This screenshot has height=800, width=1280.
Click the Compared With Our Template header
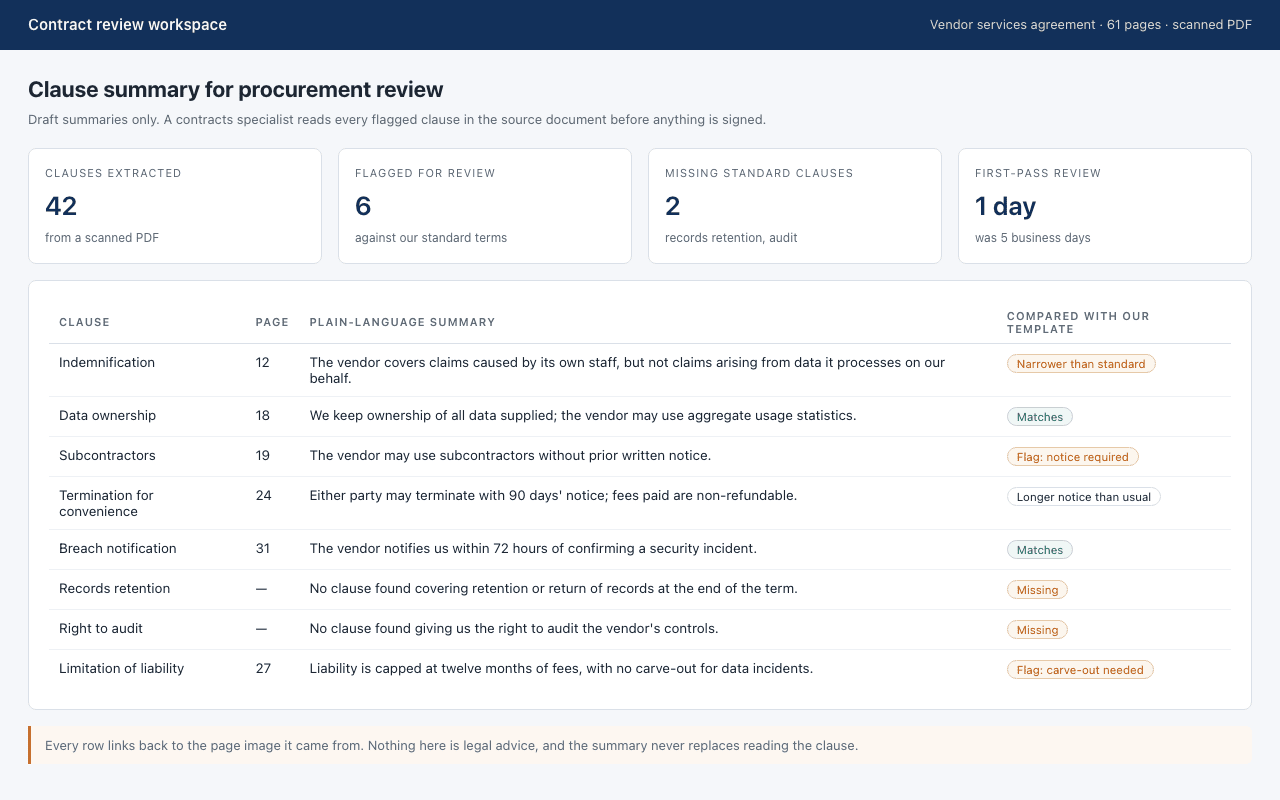point(1078,323)
